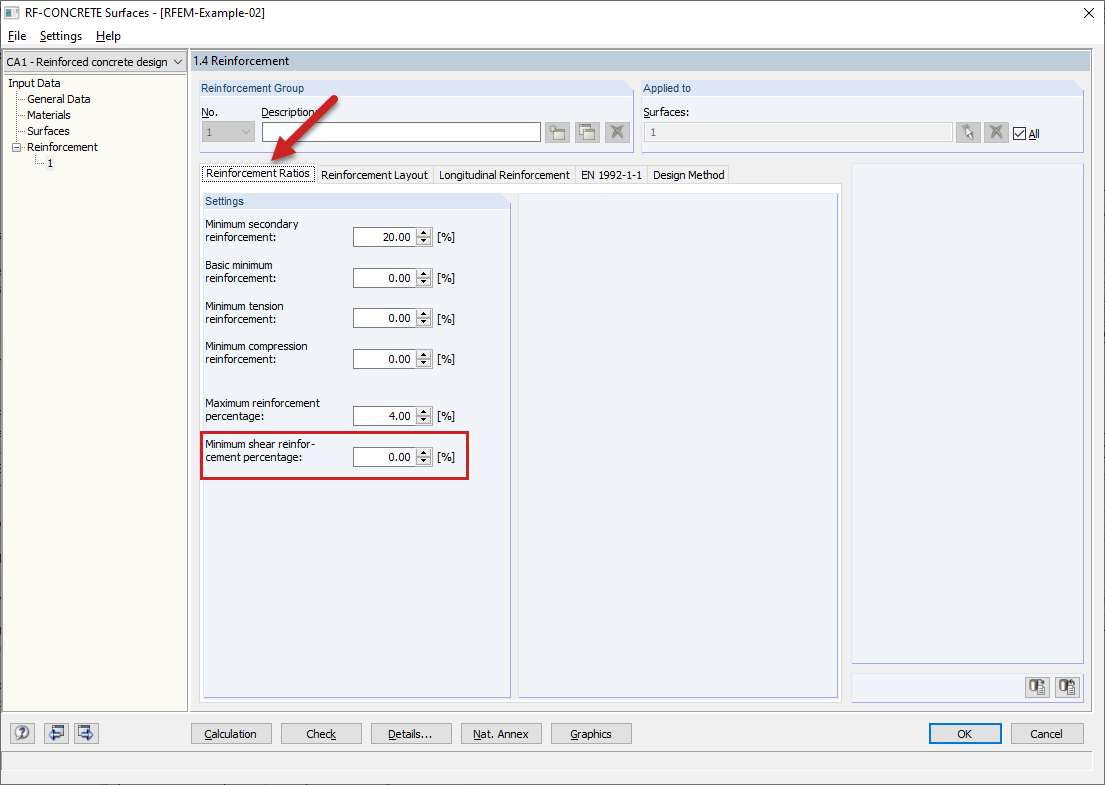
Task: Click the minimum compression reinforcement value field
Action: 385,359
